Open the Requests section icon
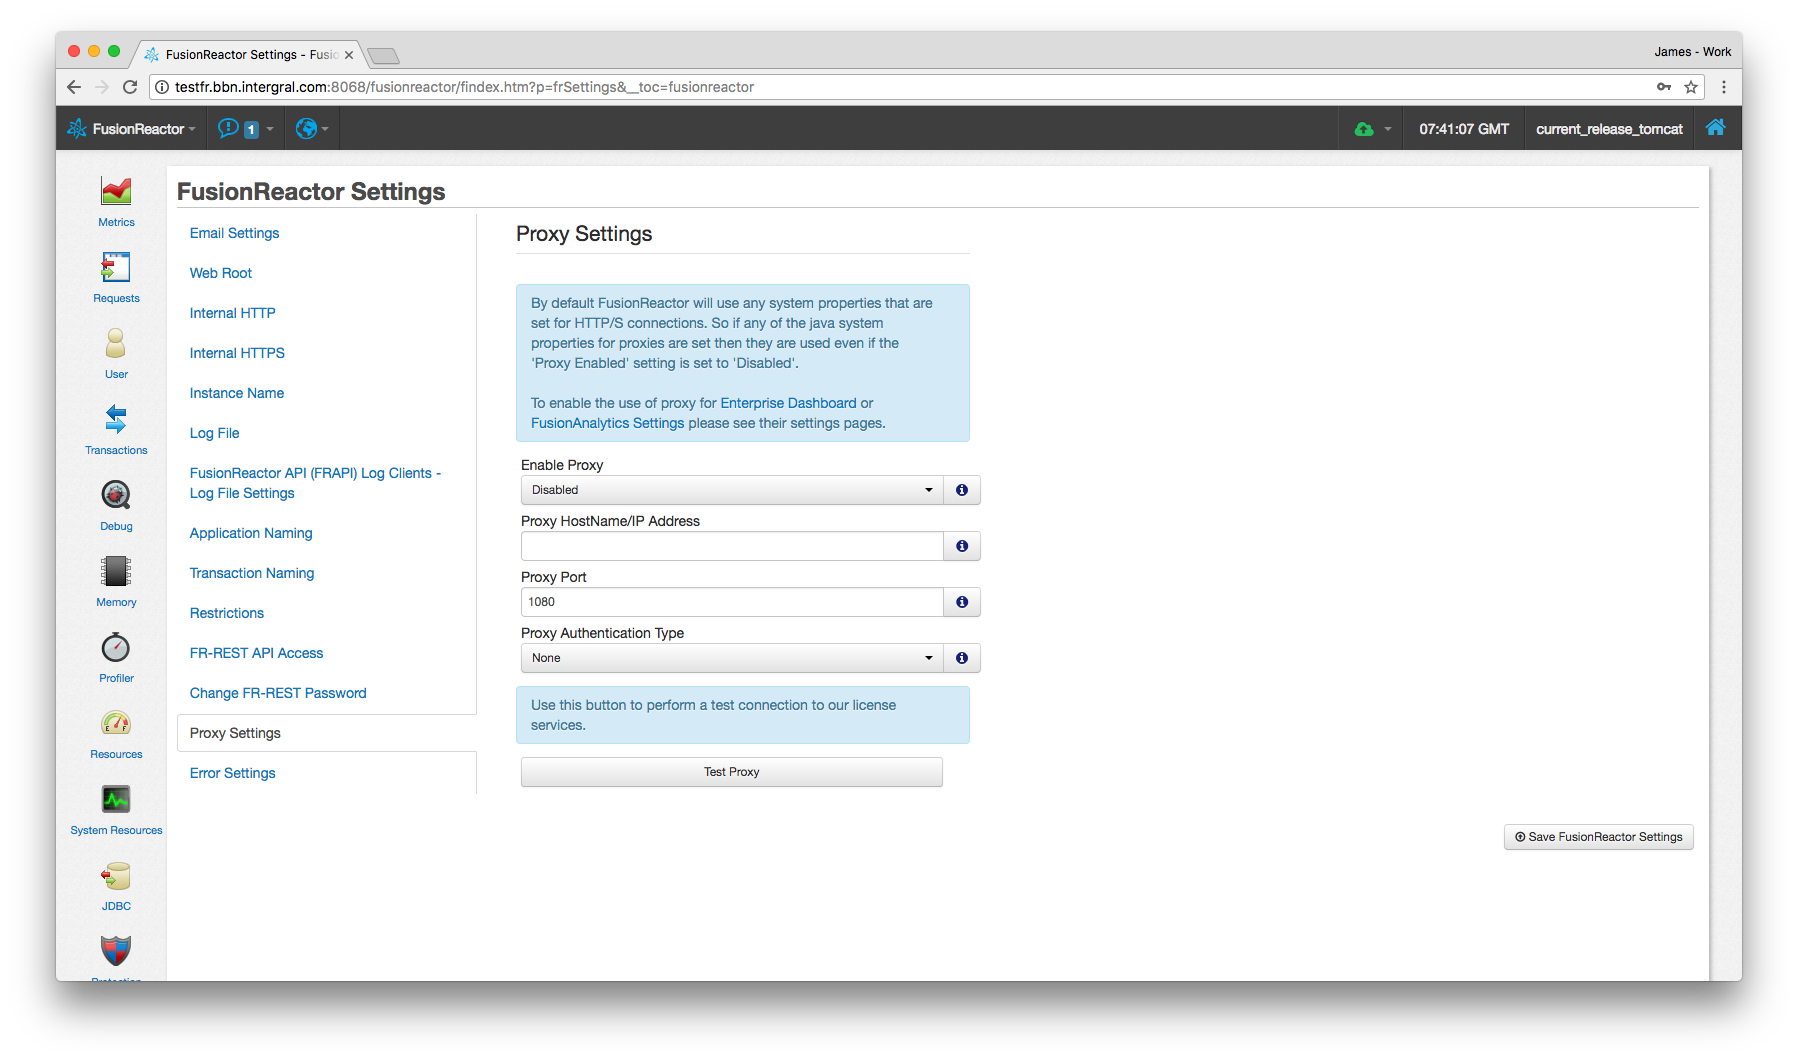Viewport: 1798px width, 1061px height. pyautogui.click(x=116, y=267)
